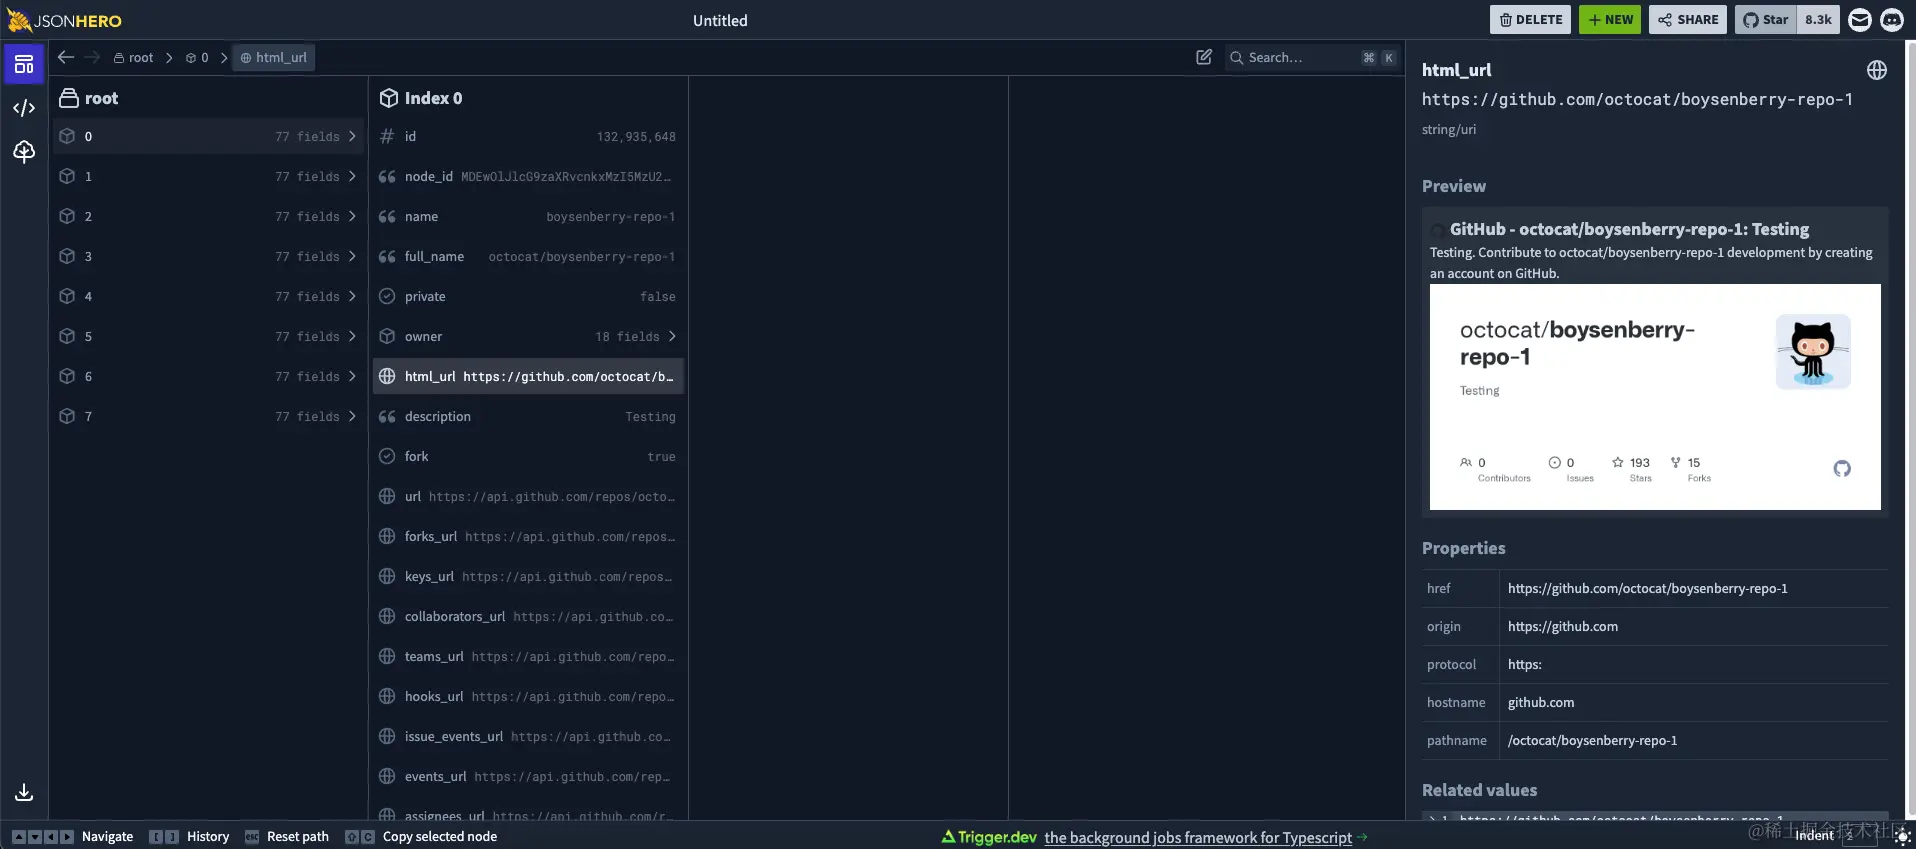Click the octocat avatar in preview
The image size is (1916, 849).
pyautogui.click(x=1813, y=352)
